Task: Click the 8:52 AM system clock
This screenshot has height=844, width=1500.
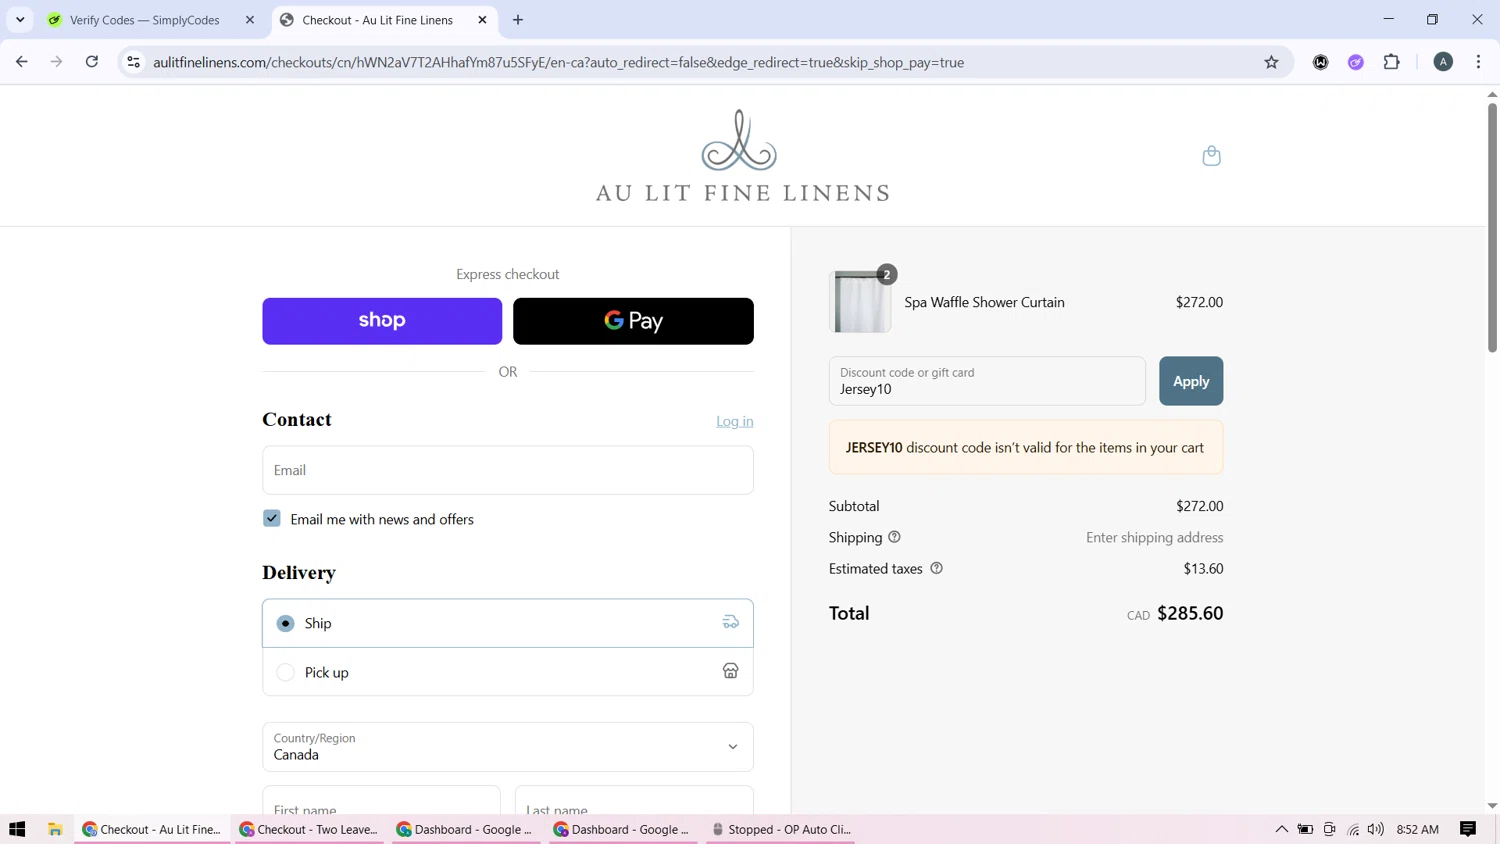Action: click(x=1417, y=829)
